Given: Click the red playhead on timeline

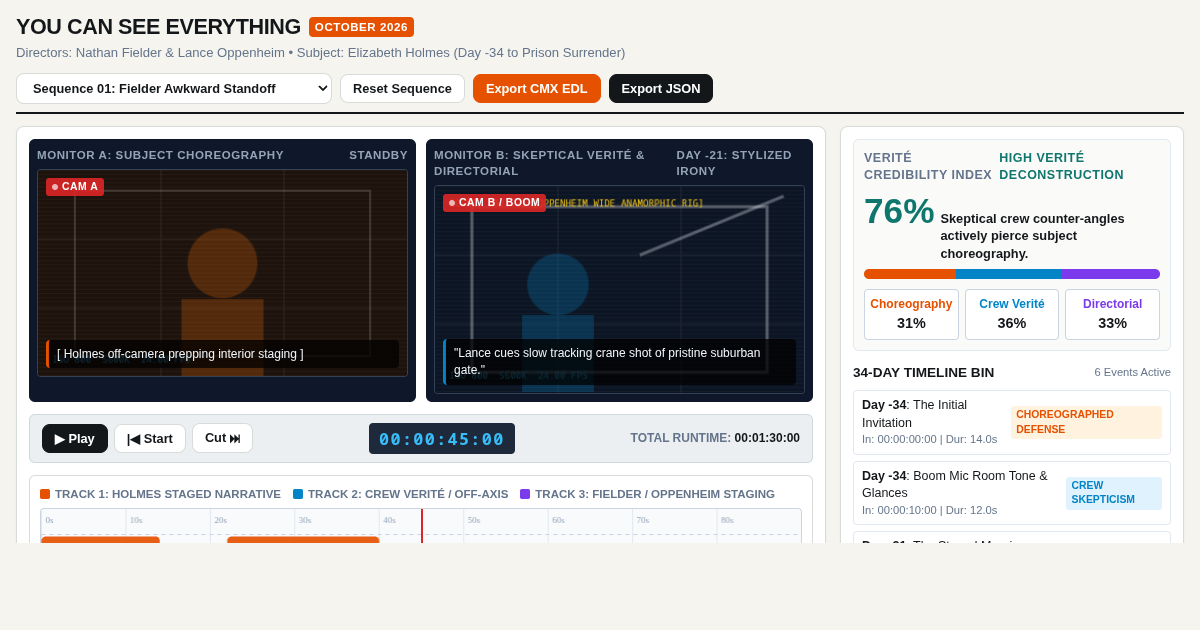Looking at the screenshot, I should [422, 526].
